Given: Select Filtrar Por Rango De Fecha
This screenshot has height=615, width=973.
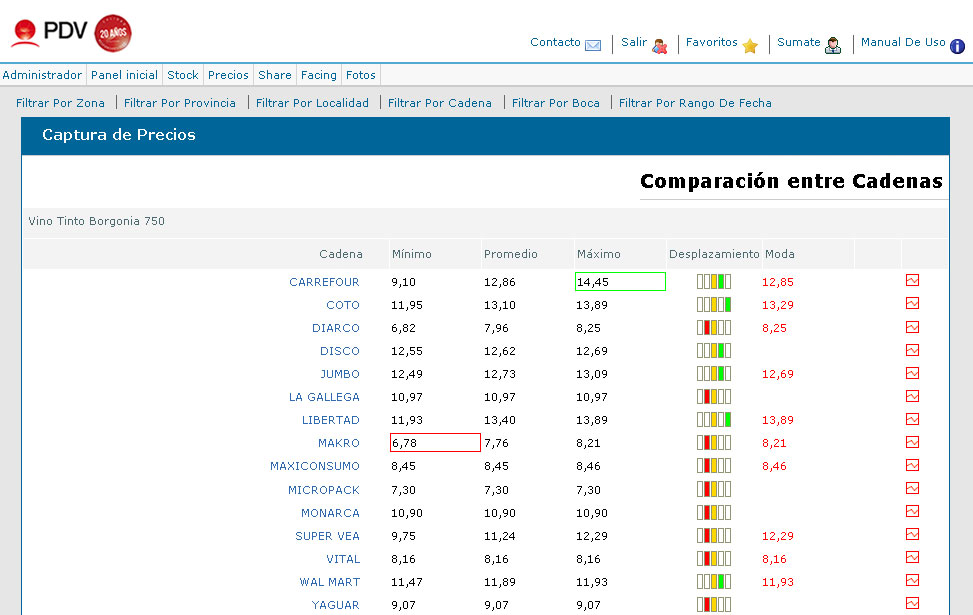Looking at the screenshot, I should (695, 103).
